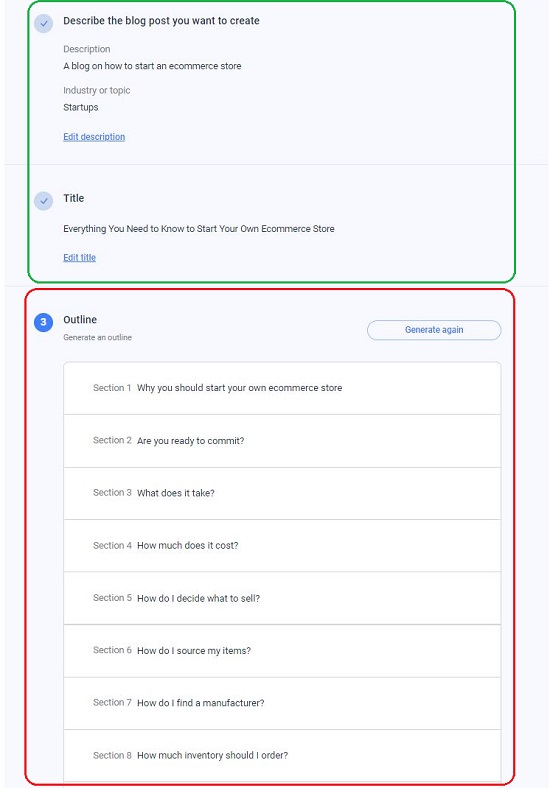The height and width of the screenshot is (788, 550).
Task: Select Section 2 Are you ready to commit
Action: coord(282,441)
